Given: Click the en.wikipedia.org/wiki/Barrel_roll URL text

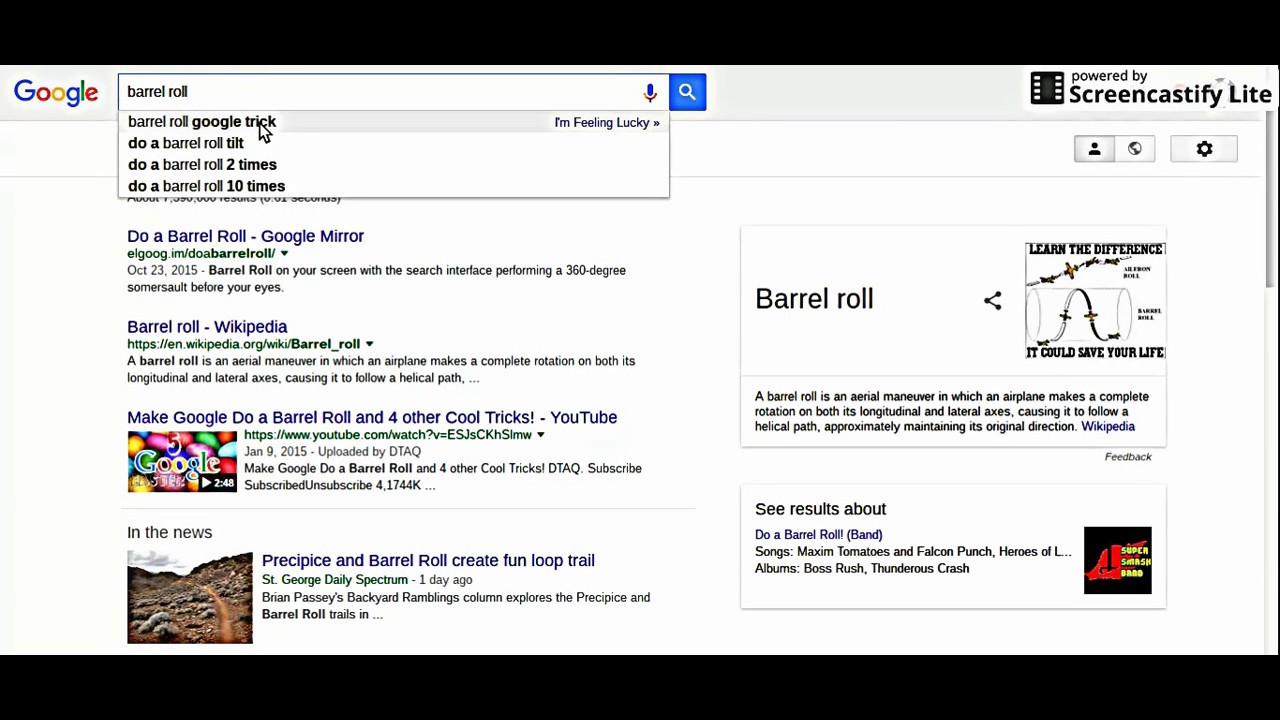Looking at the screenshot, I should pos(243,344).
